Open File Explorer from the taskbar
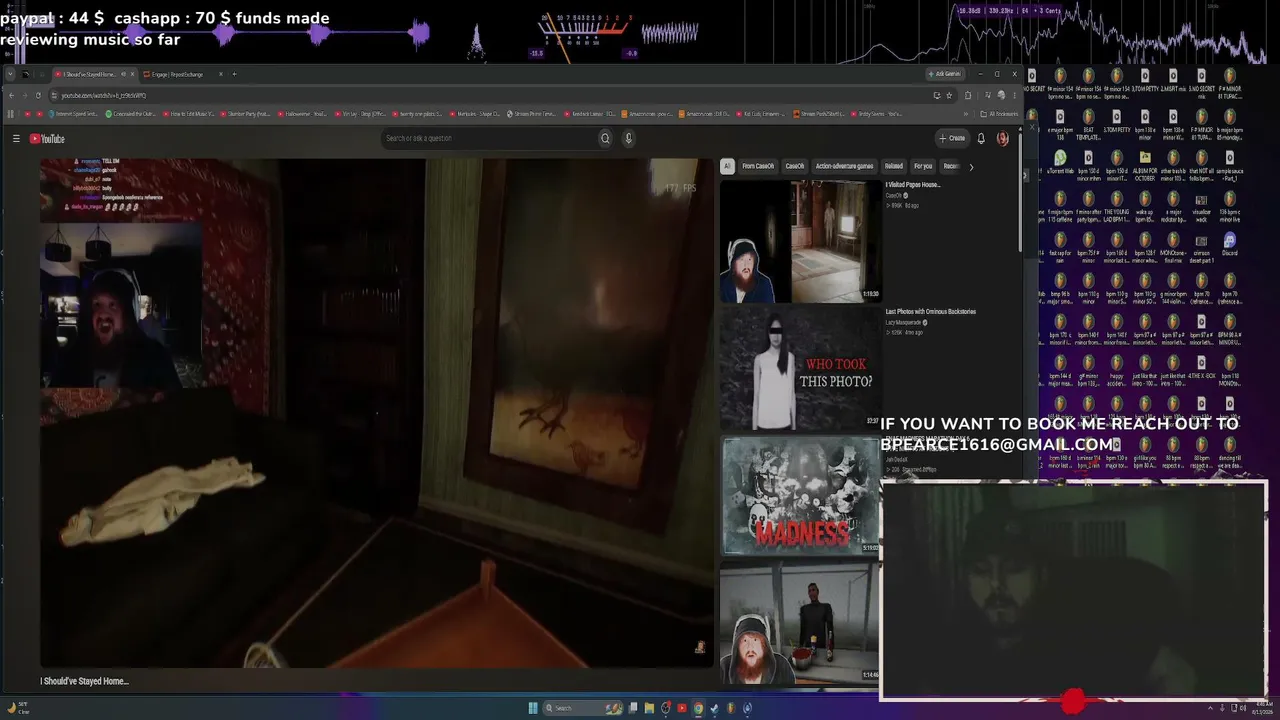Viewport: 1280px width, 720px height. [x=649, y=708]
